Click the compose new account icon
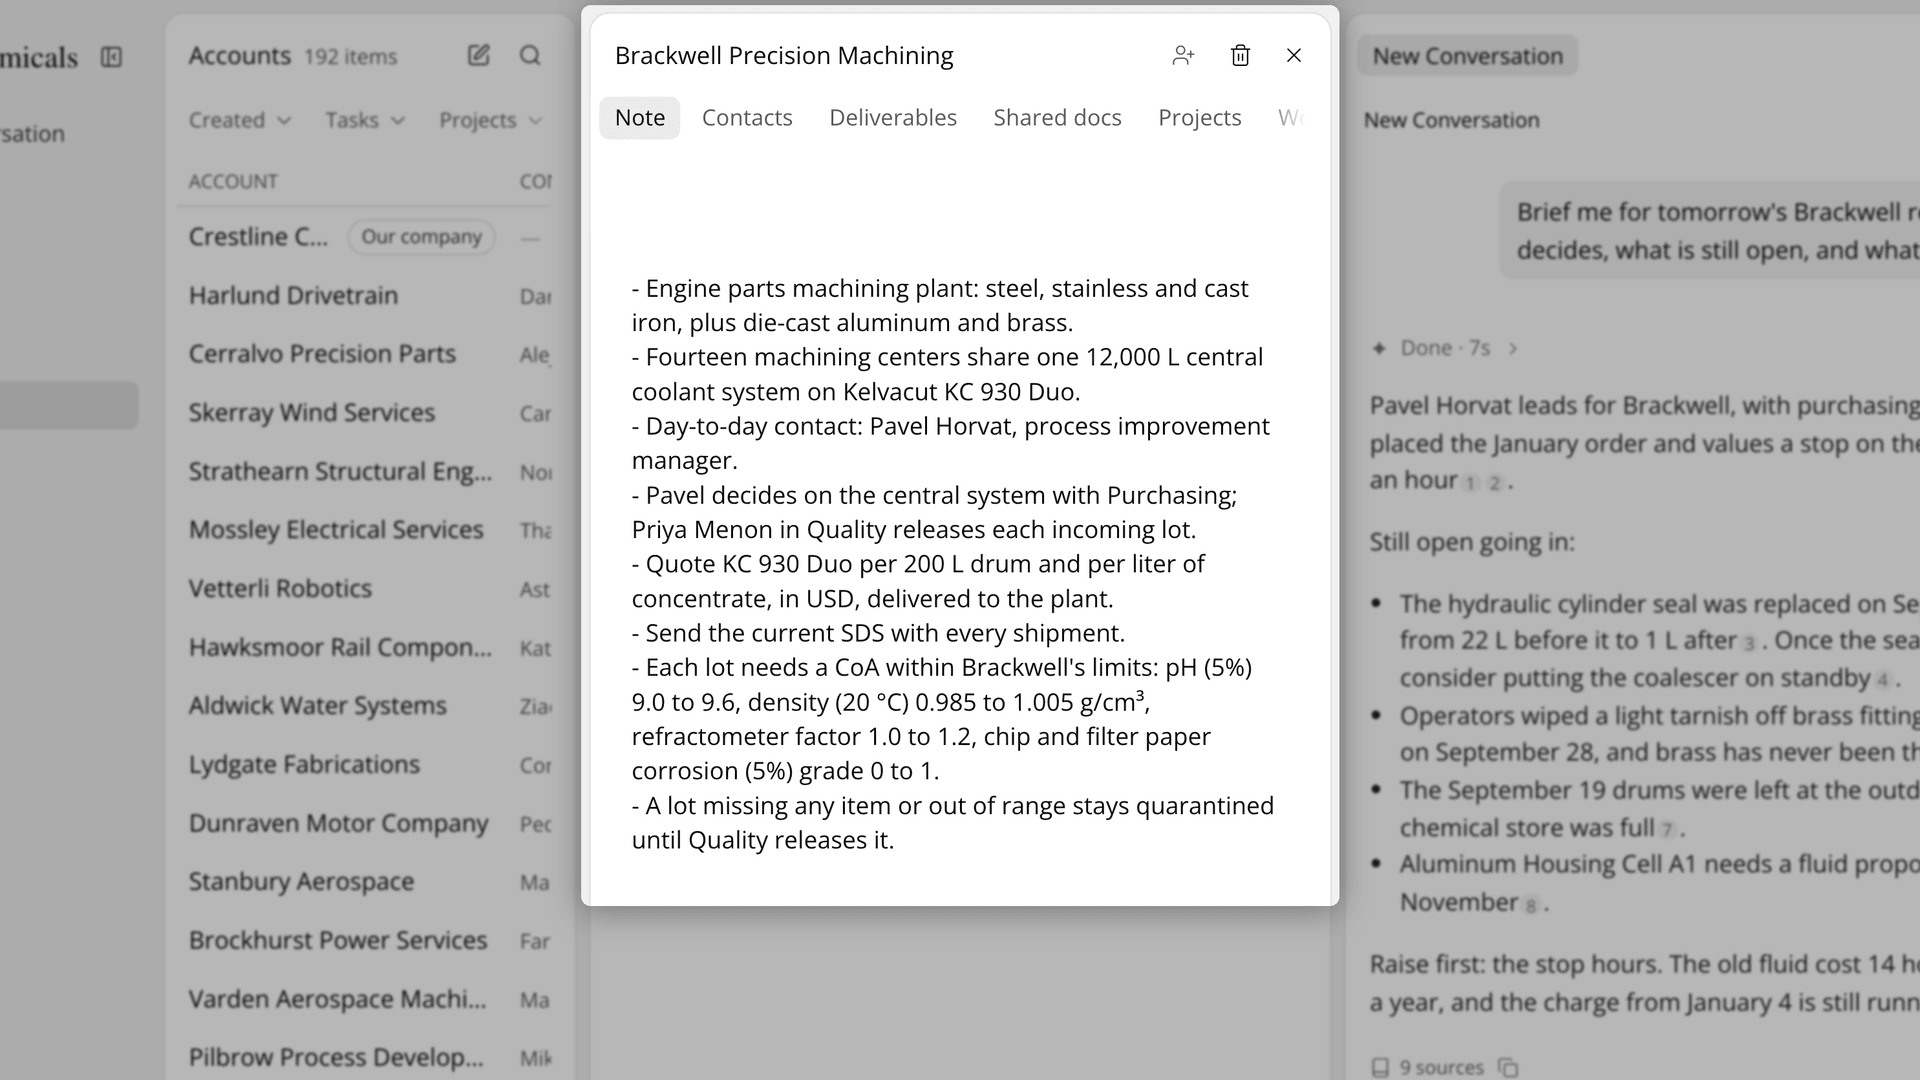The image size is (1920, 1080). tap(479, 56)
